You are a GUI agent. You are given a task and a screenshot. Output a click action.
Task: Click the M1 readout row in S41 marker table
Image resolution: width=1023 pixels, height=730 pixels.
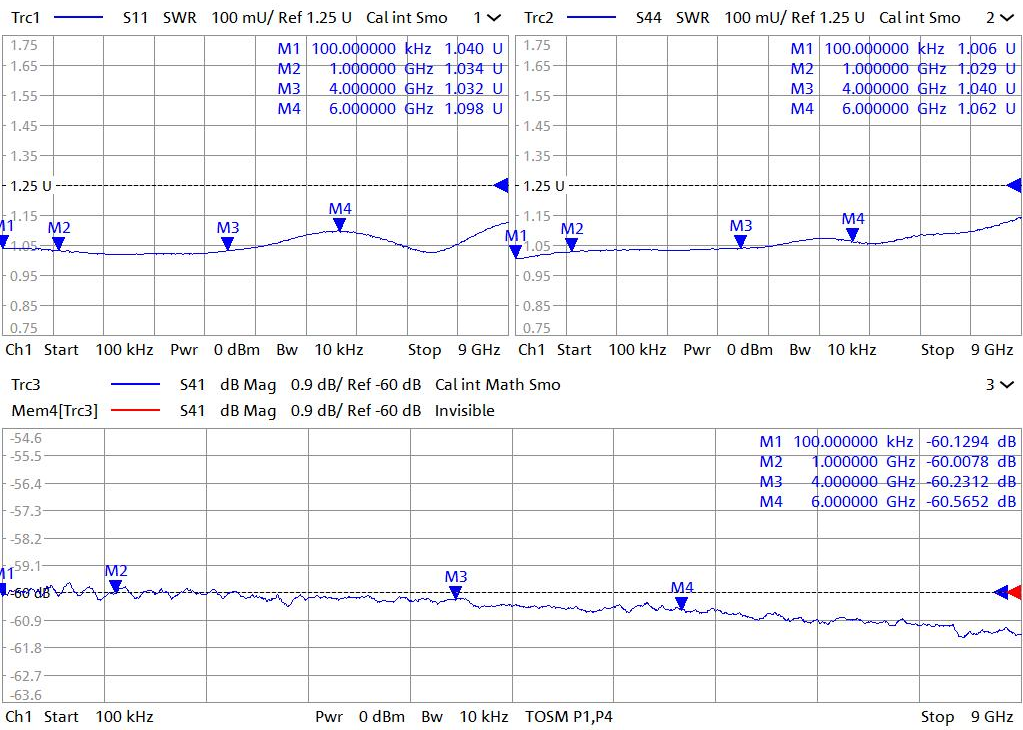click(887, 441)
